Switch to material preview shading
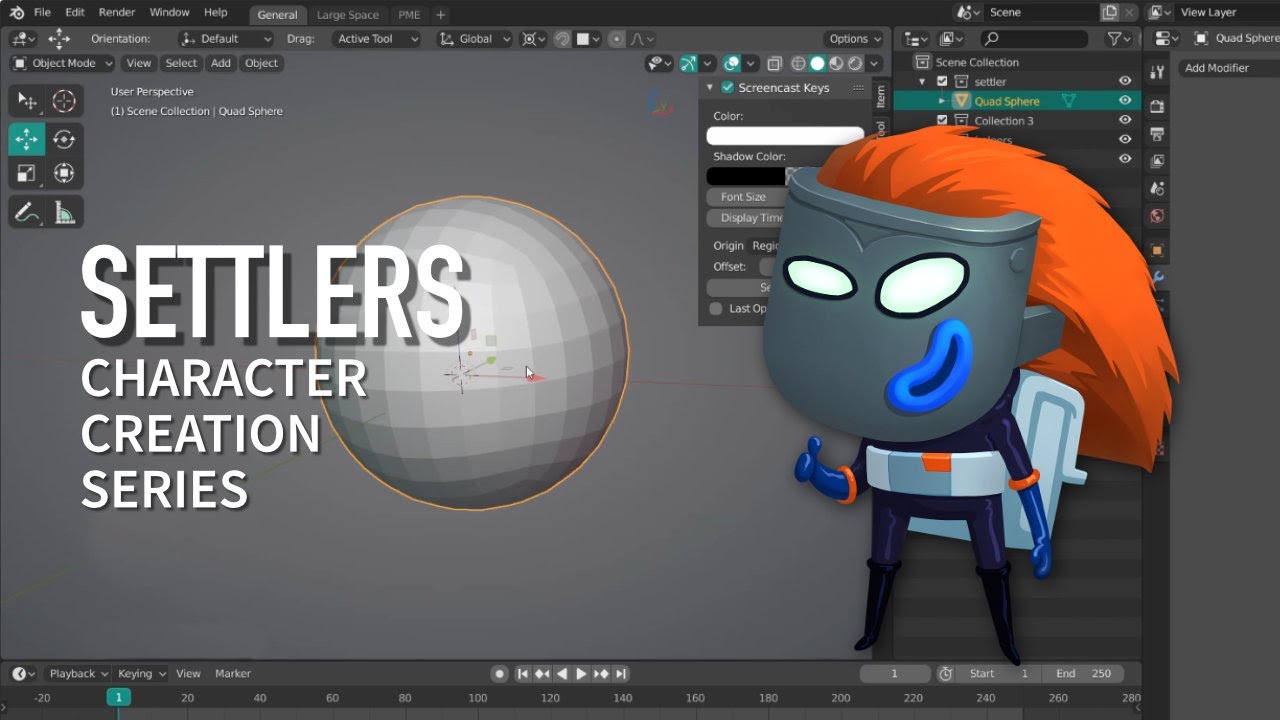Viewport: 1280px width, 720px height. point(836,63)
